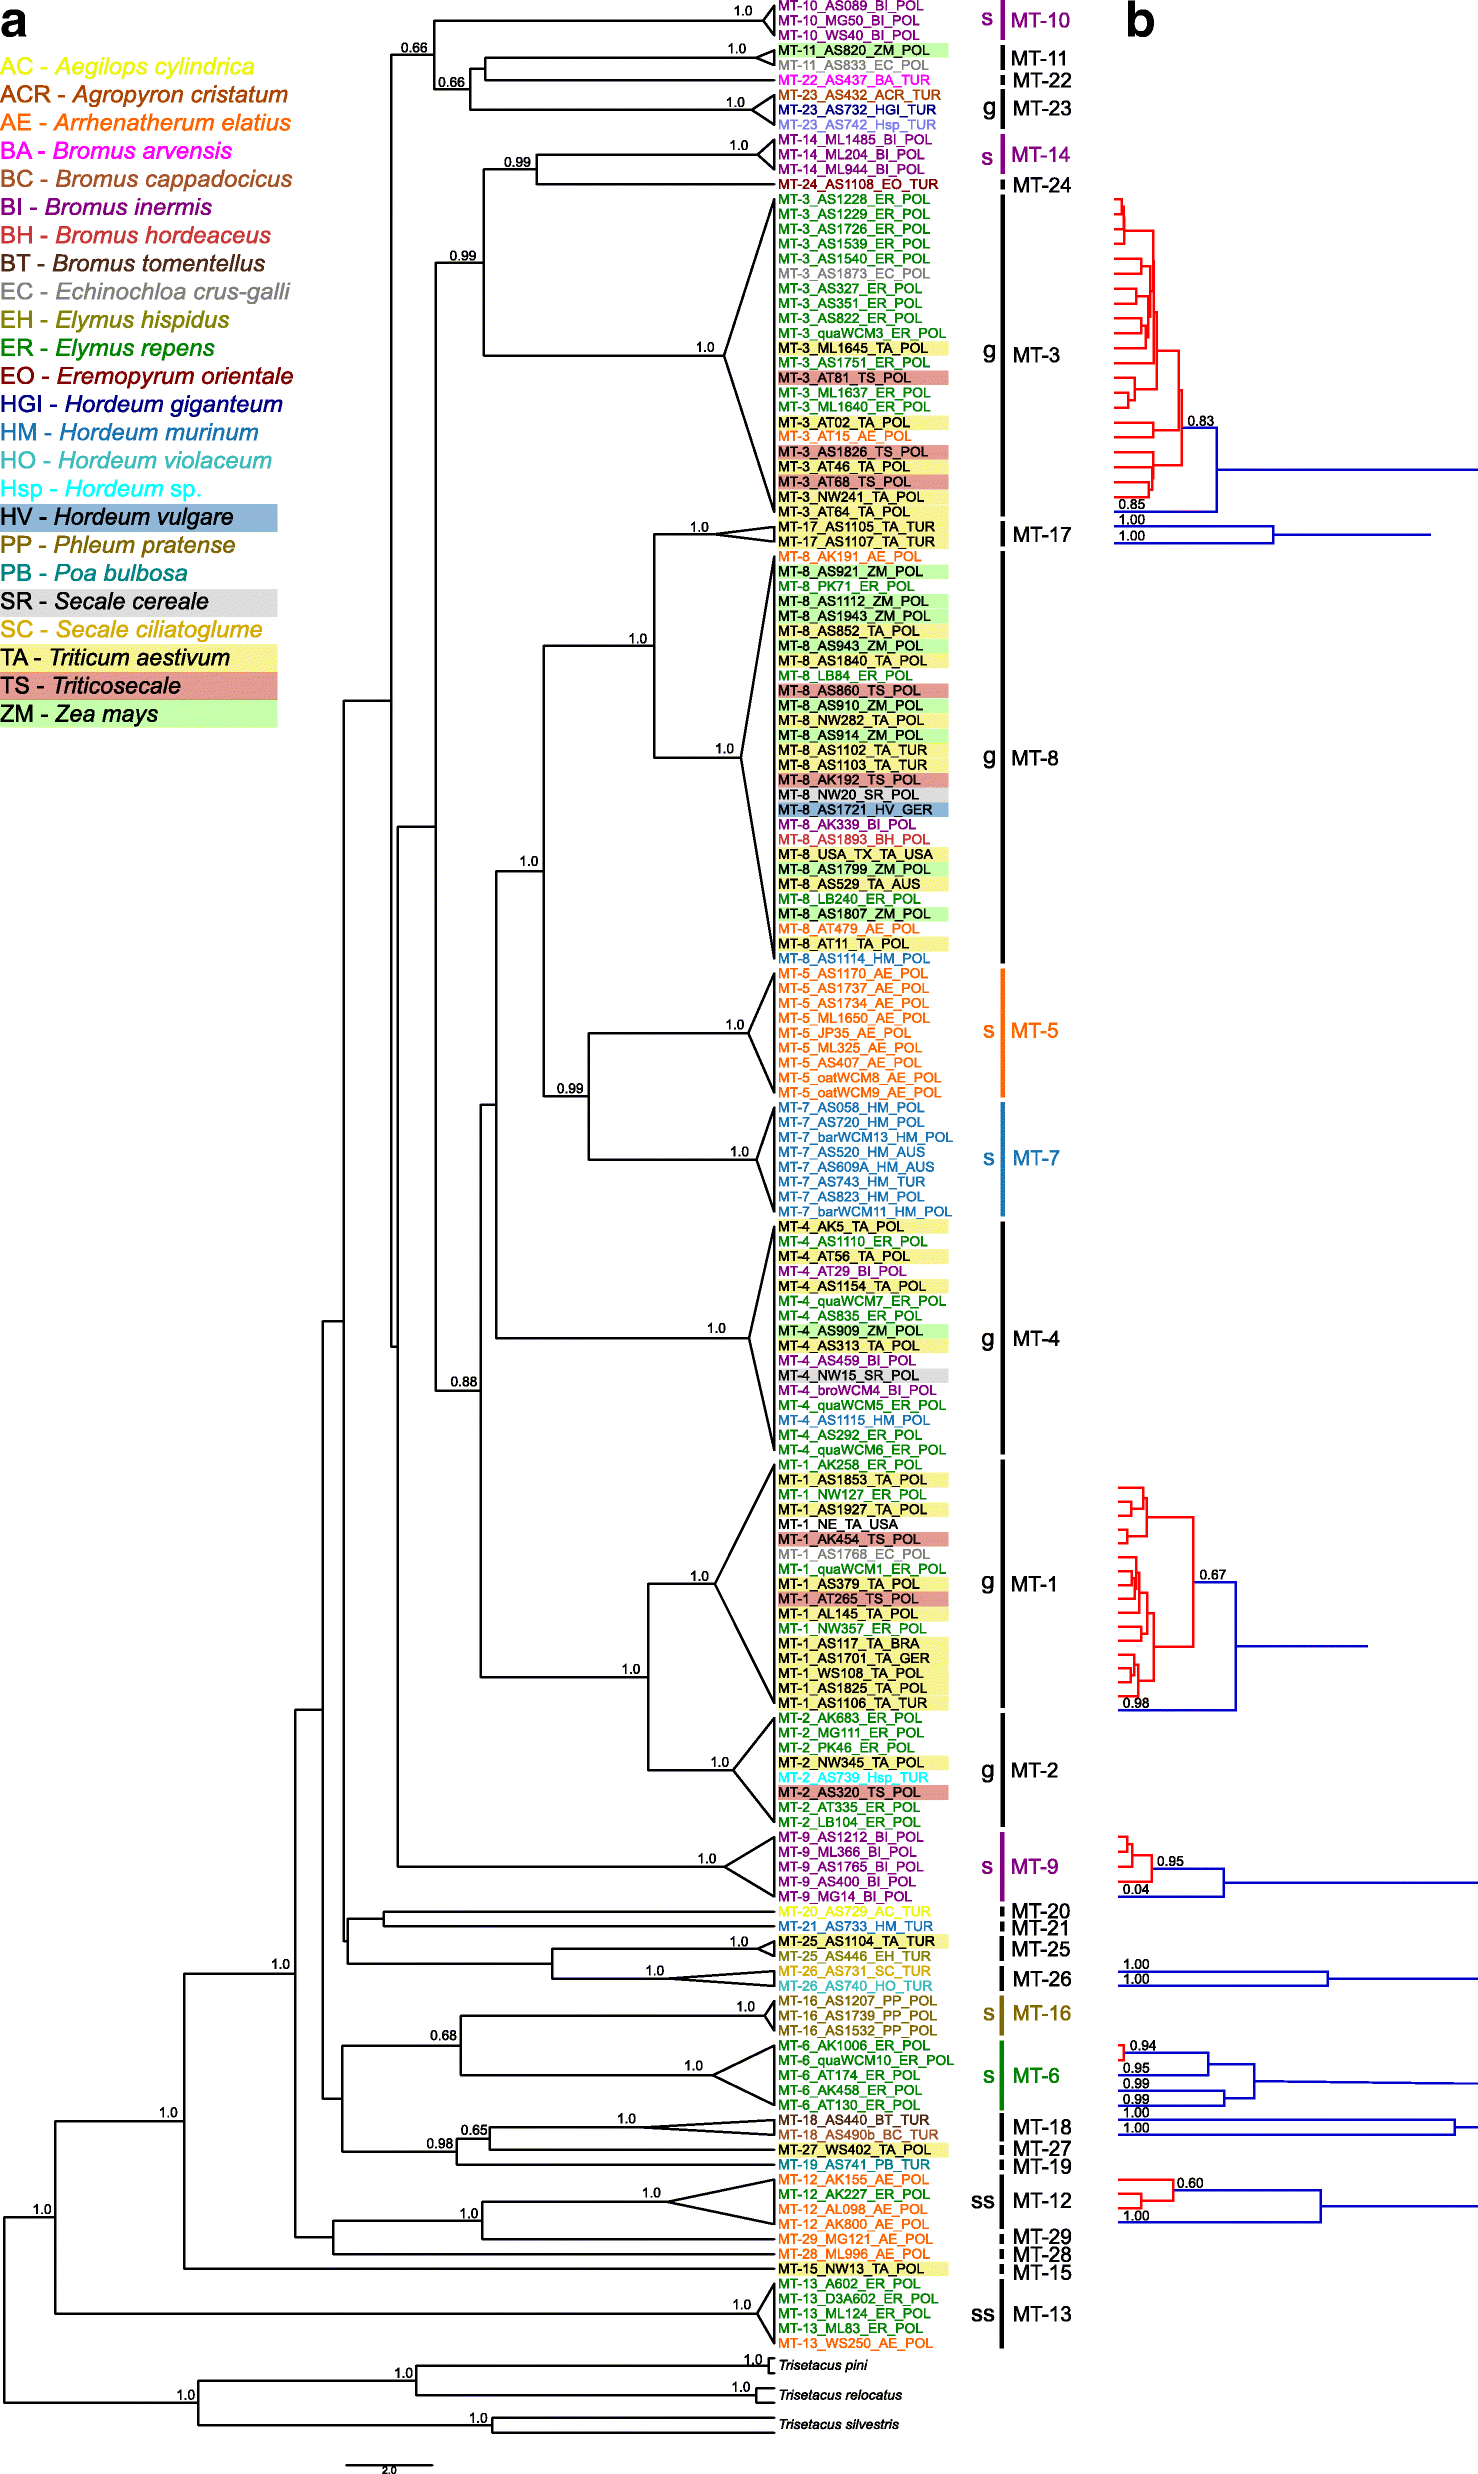Click support value '0.67' beside MT-1 in panel b
This screenshot has width=1478, height=2474.
[1212, 1575]
